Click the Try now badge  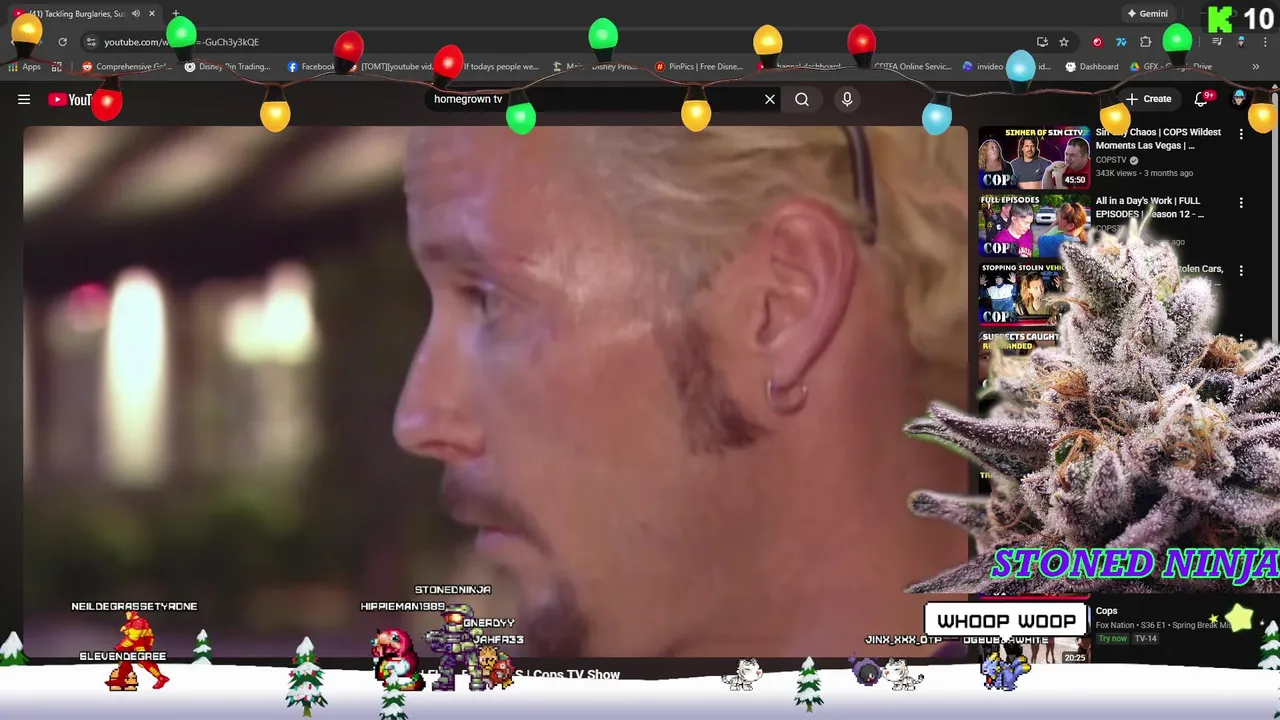[1112, 638]
